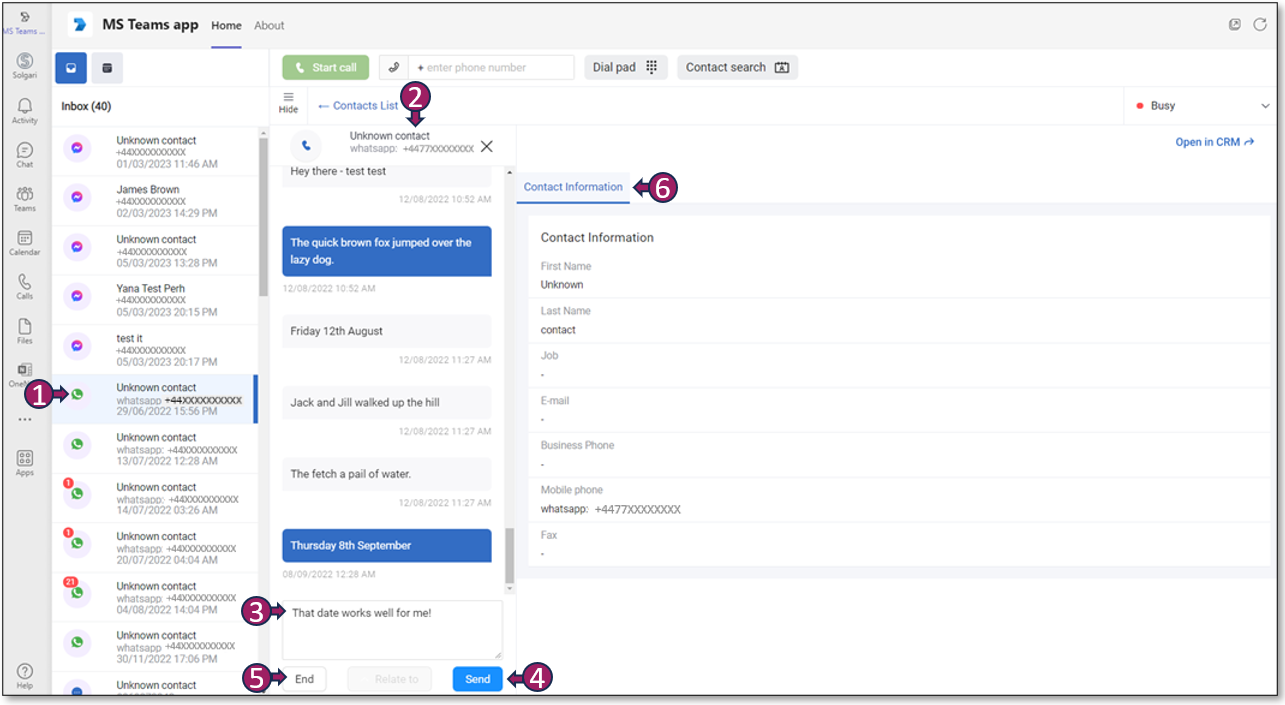Select Calls in the Teams sidebar
Image resolution: width=1285 pixels, height=705 pixels.
(24, 289)
